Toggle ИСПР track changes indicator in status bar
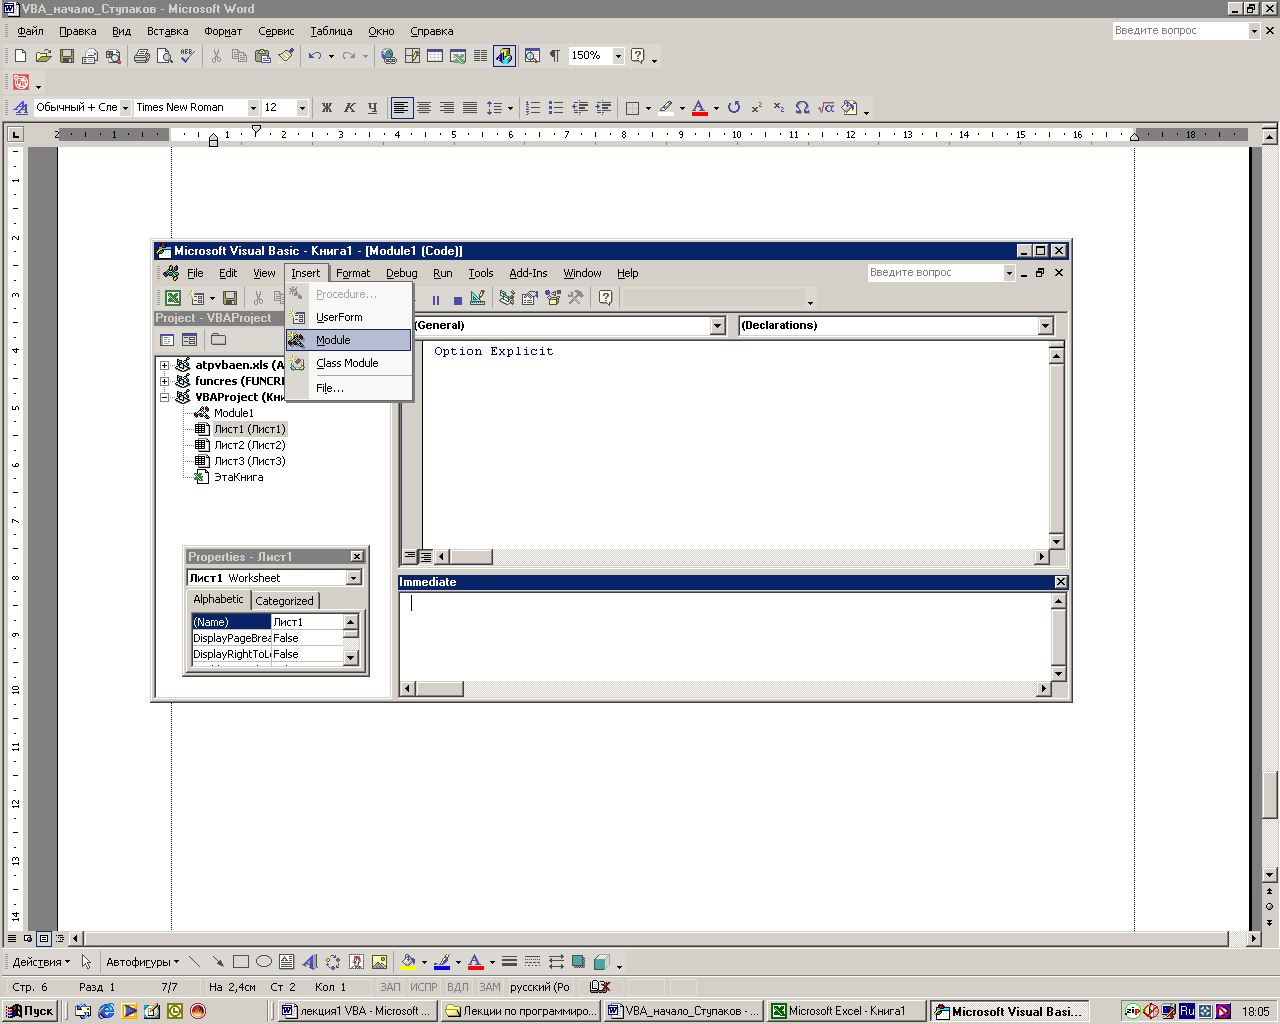 (x=424, y=987)
